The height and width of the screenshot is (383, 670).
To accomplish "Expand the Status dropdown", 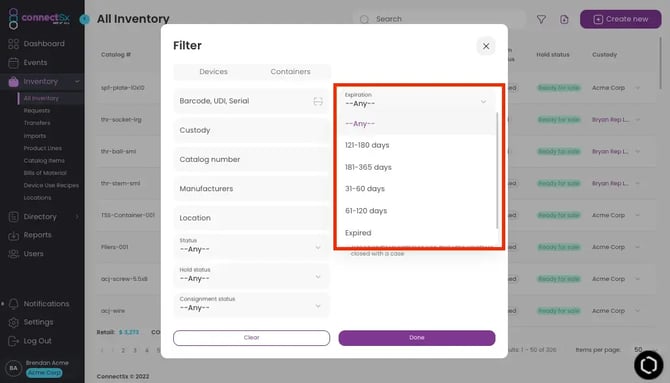I will [251, 246].
